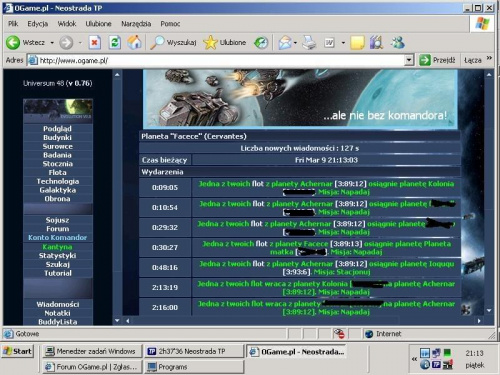The width and height of the screenshot is (500, 375).
Task: Open the Pomoc menu
Action: tap(170, 24)
